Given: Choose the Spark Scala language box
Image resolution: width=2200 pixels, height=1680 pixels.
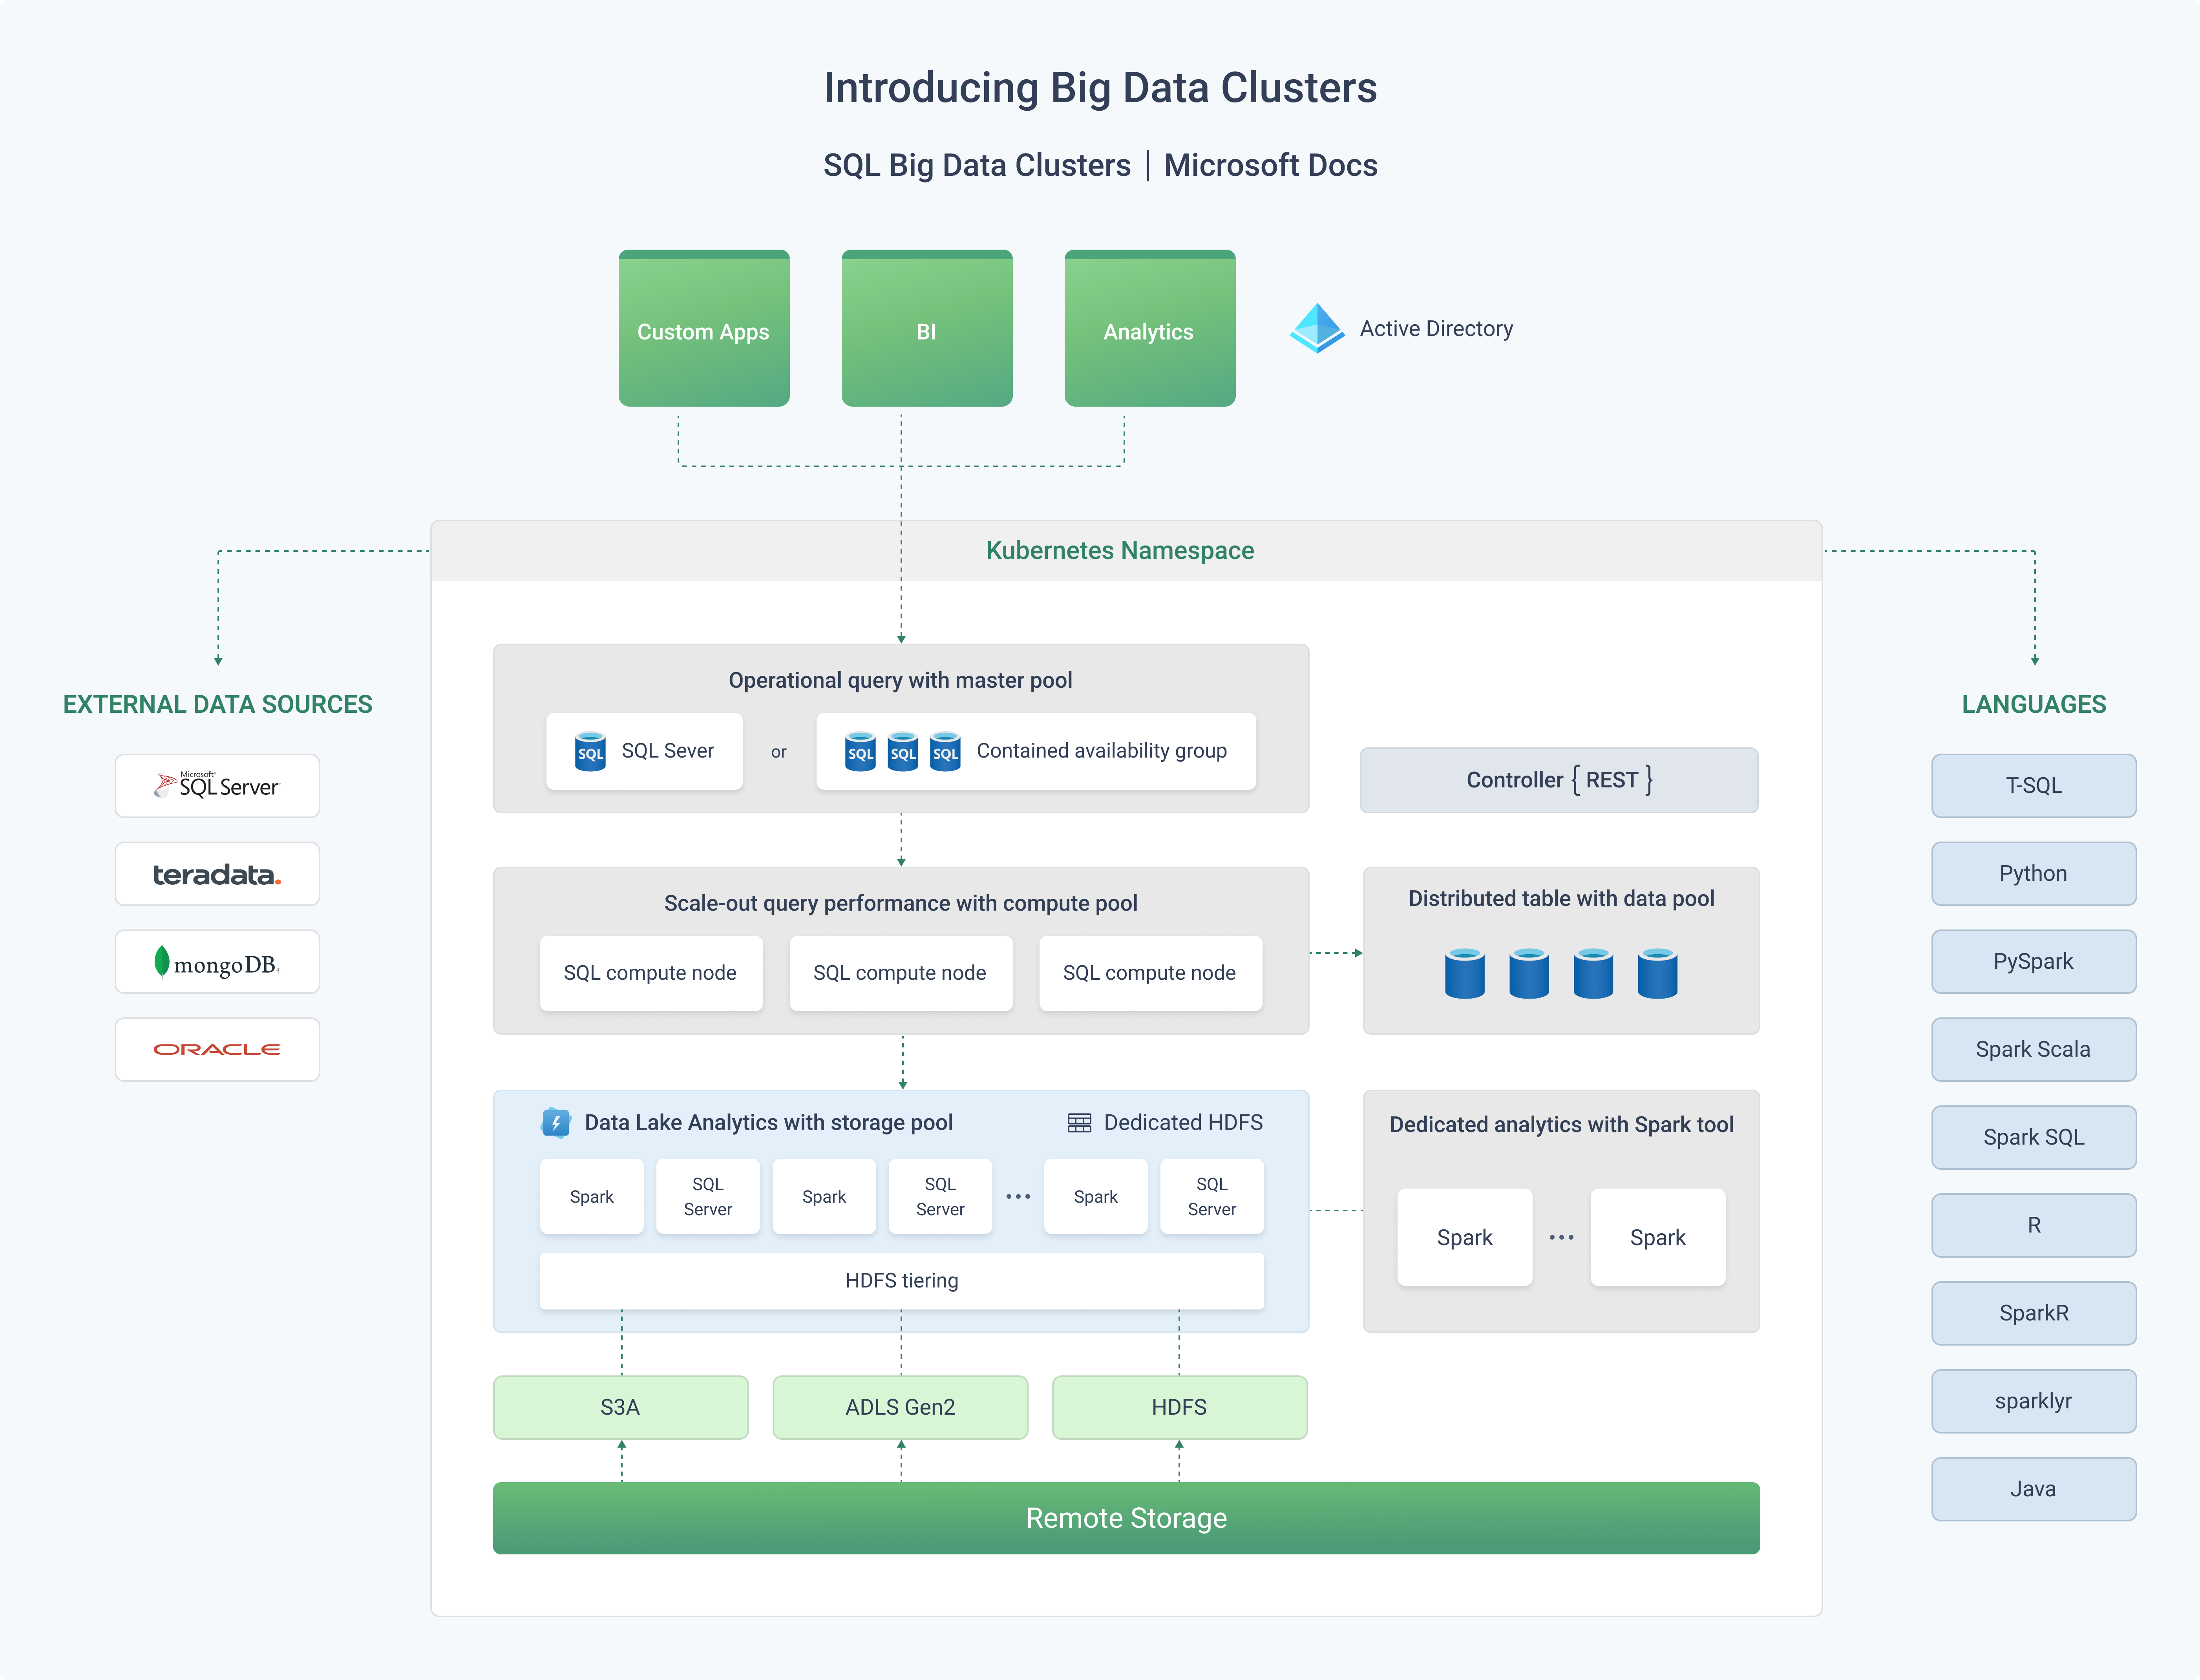Looking at the screenshot, I should [x=2034, y=1050].
